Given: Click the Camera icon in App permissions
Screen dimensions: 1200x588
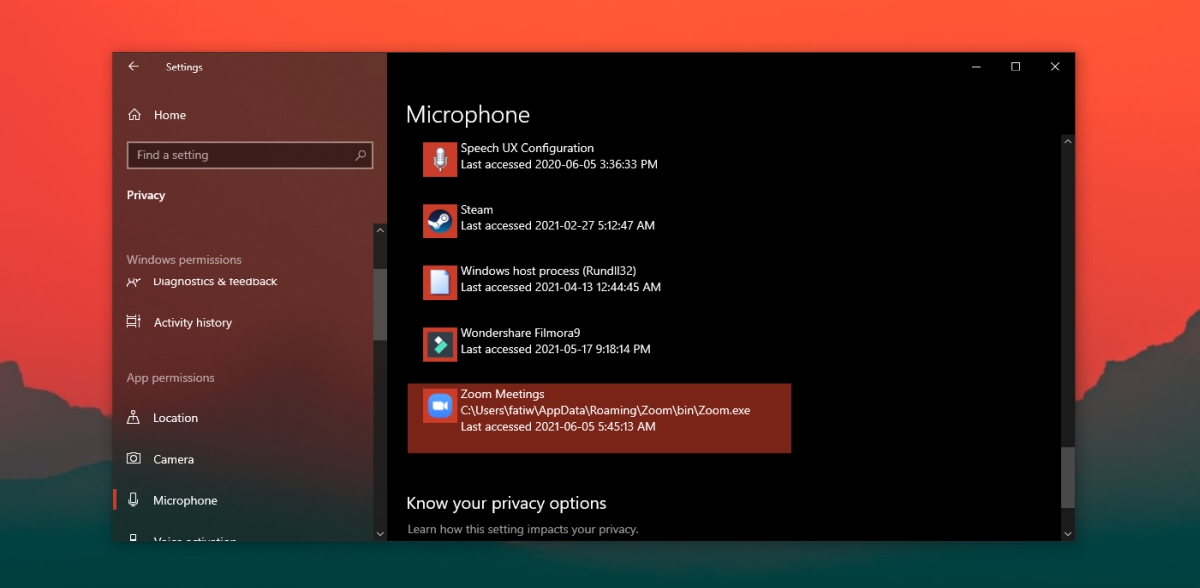Looking at the screenshot, I should (x=134, y=459).
